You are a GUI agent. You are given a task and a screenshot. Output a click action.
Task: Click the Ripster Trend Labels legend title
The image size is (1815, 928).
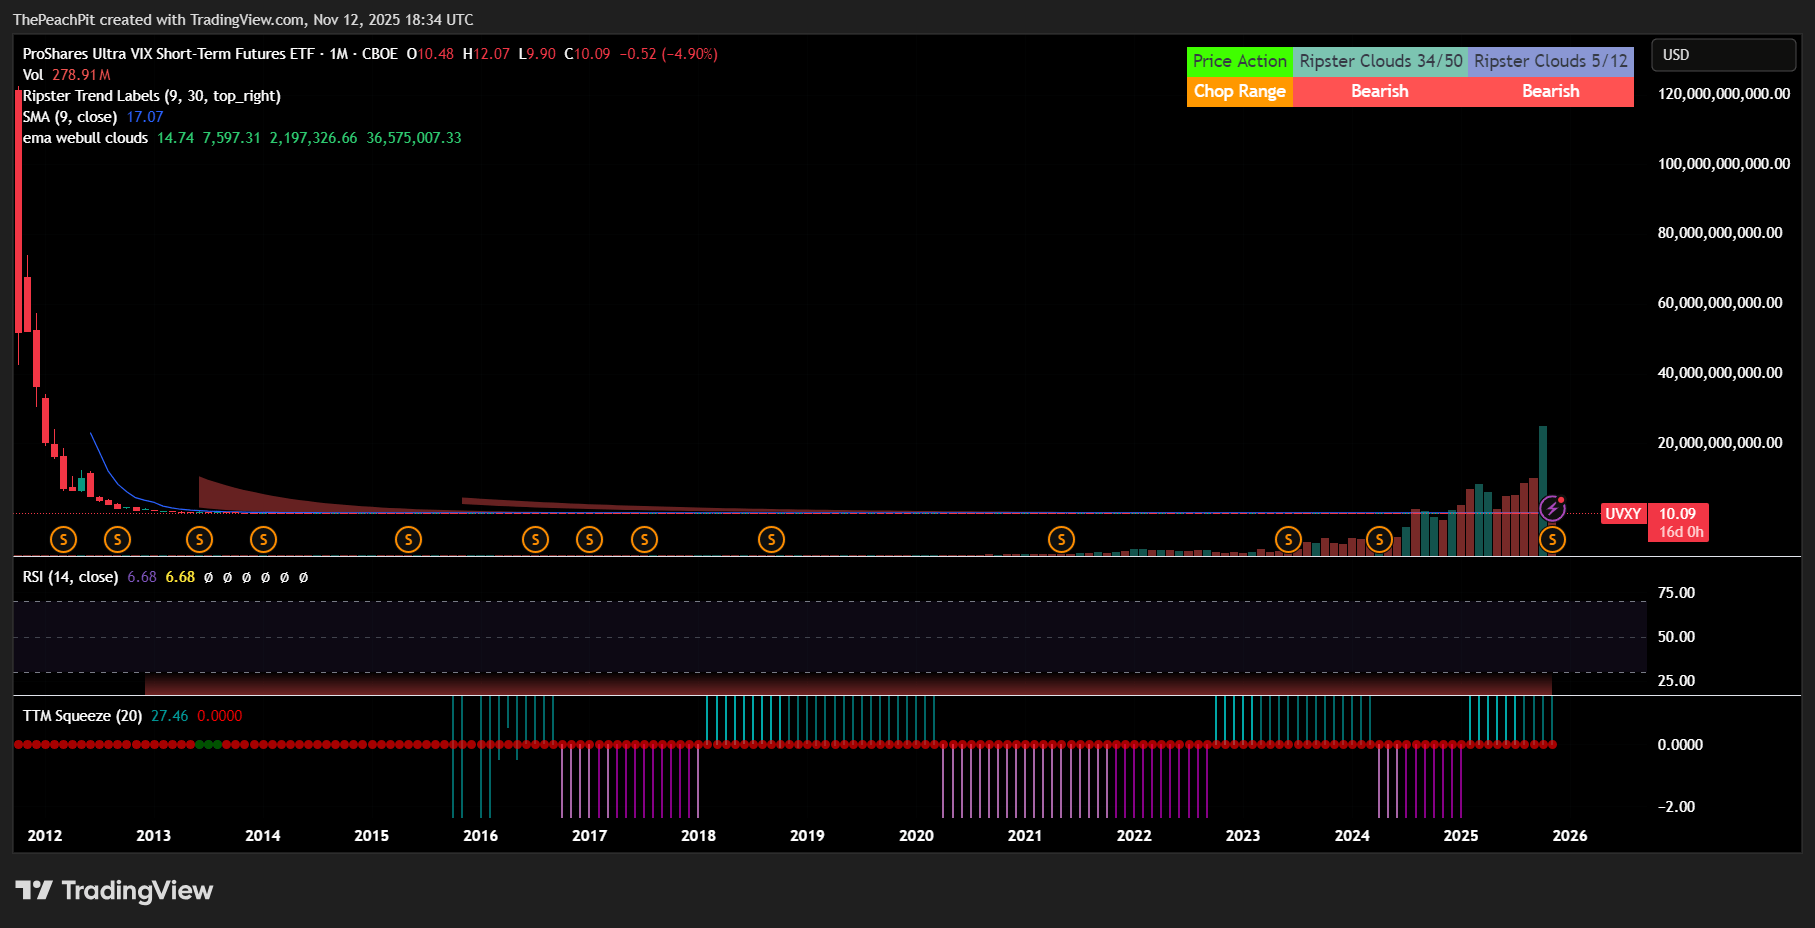[x=151, y=96]
